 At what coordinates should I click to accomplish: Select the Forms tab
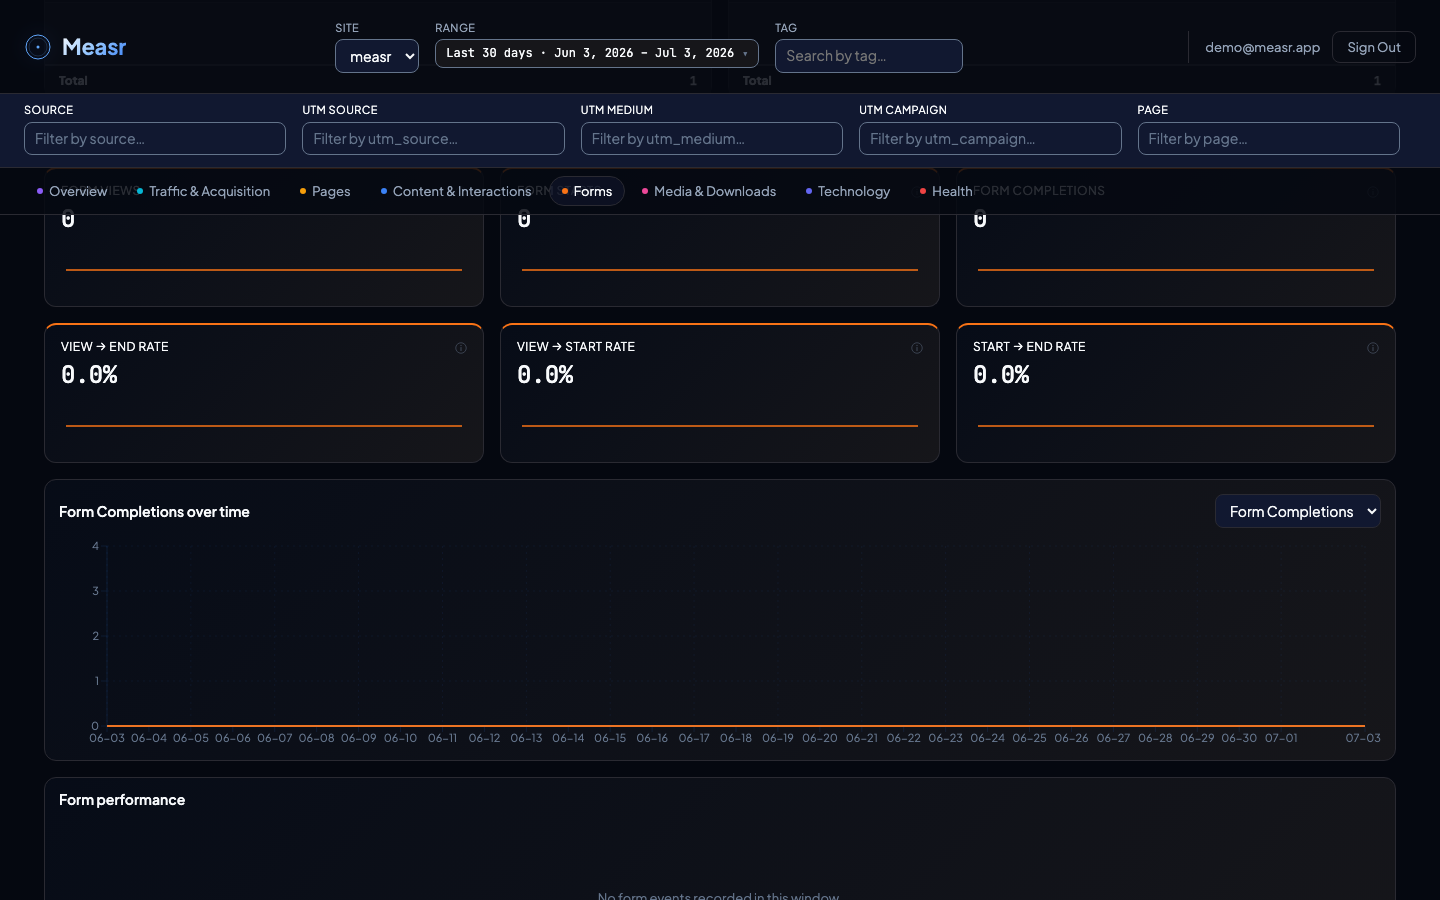tap(587, 191)
